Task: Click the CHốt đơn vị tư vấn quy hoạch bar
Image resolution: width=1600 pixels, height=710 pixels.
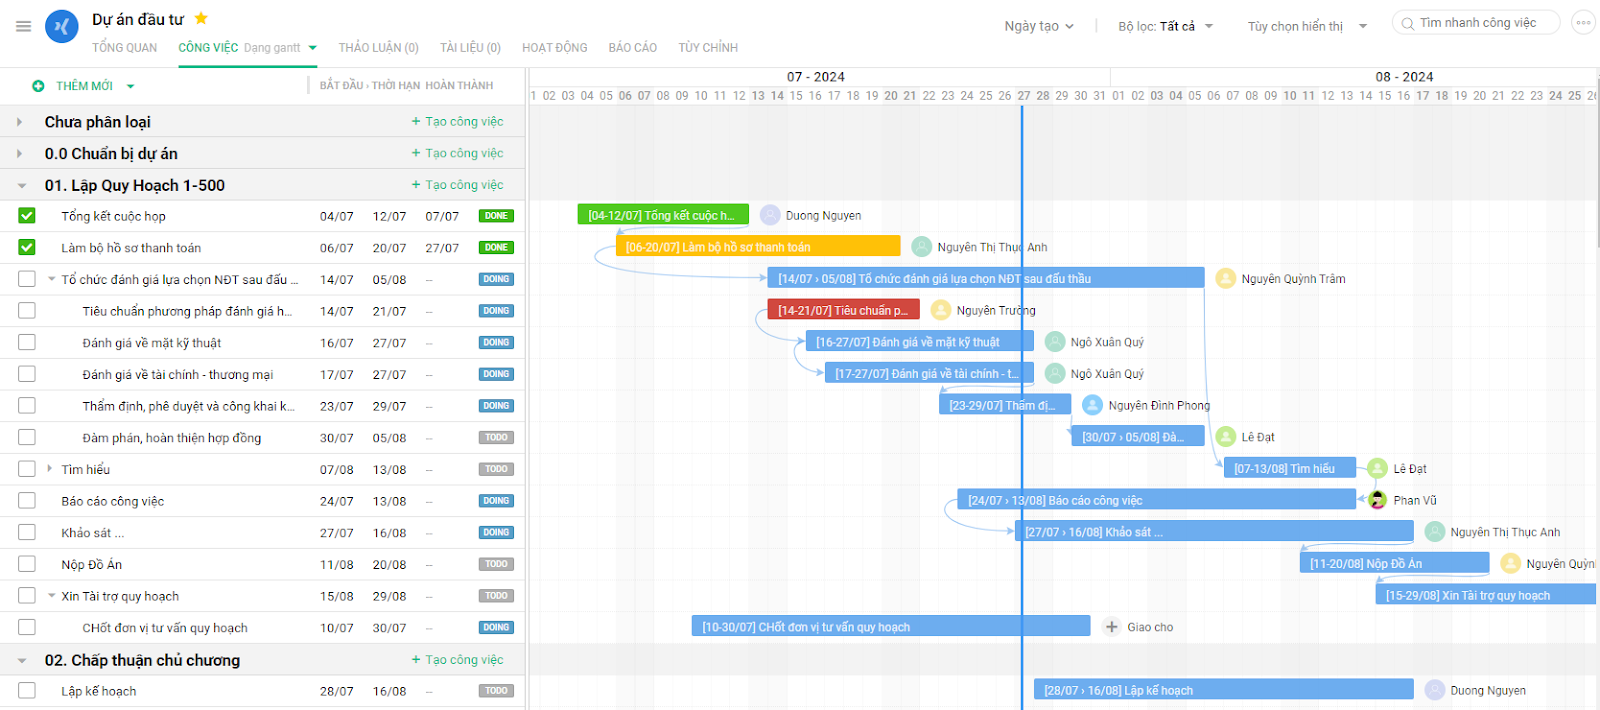Action: pos(891,627)
